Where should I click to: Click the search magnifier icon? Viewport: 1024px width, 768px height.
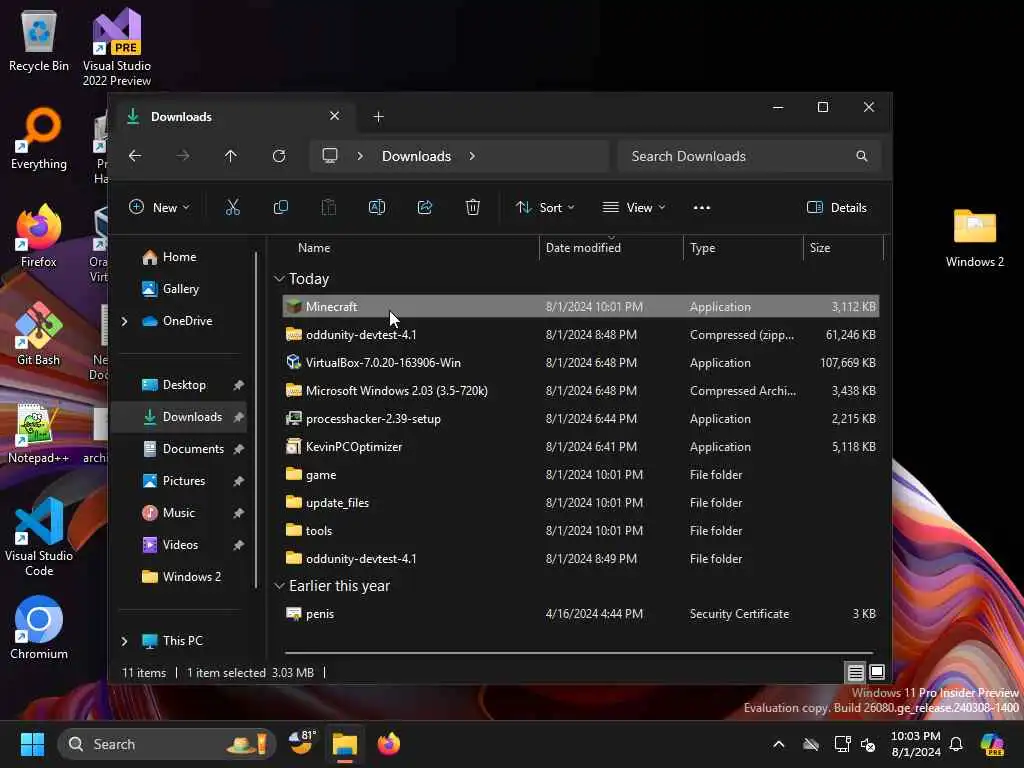862,156
